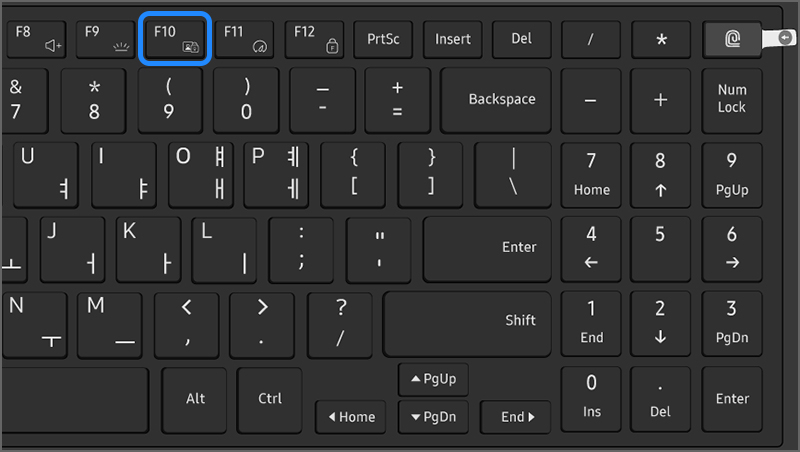Toggle the Num Lock key
Viewport: 800px width, 452px height.
(731, 99)
